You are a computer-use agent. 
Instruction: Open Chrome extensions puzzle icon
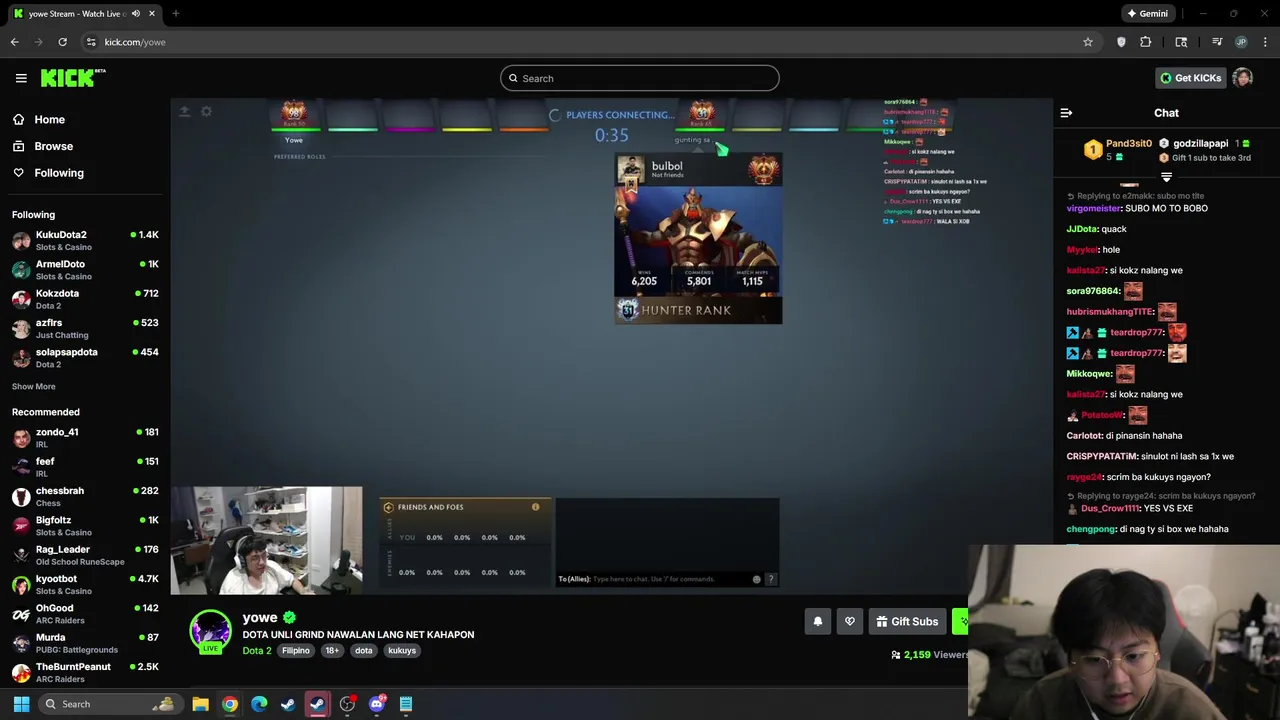coord(1146,42)
